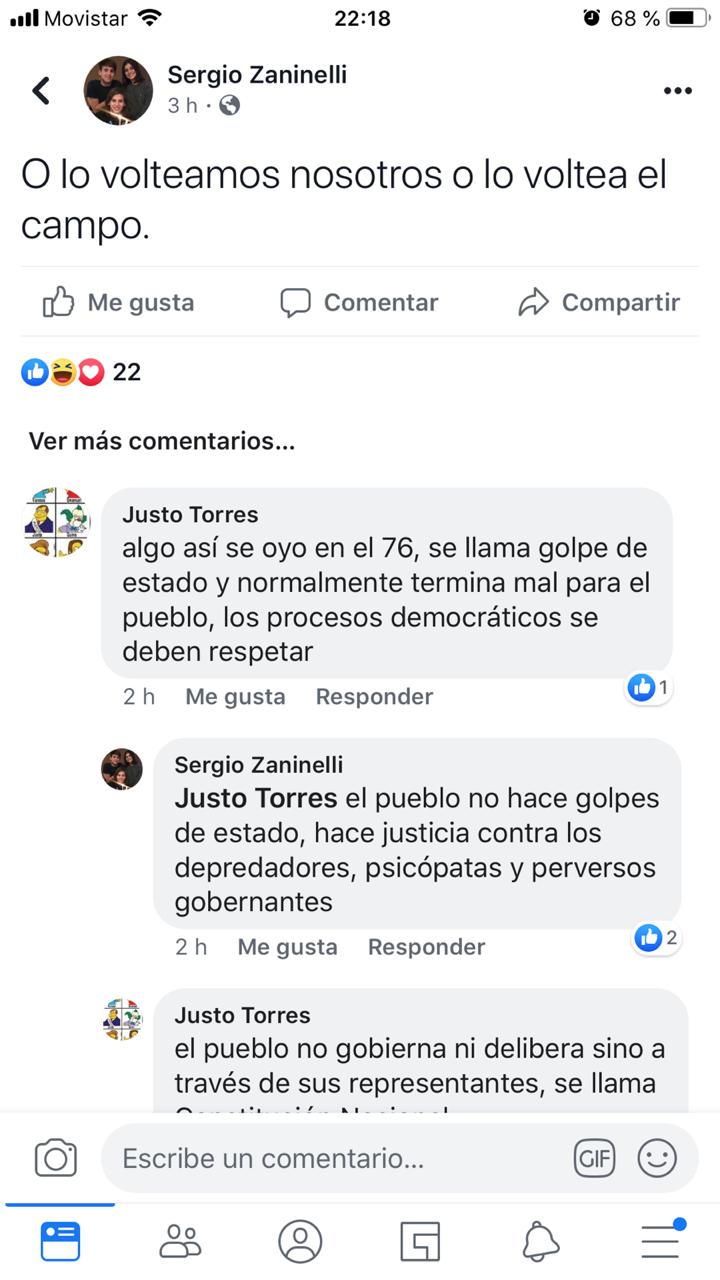Switch to the News Feed tab

coord(60,1241)
